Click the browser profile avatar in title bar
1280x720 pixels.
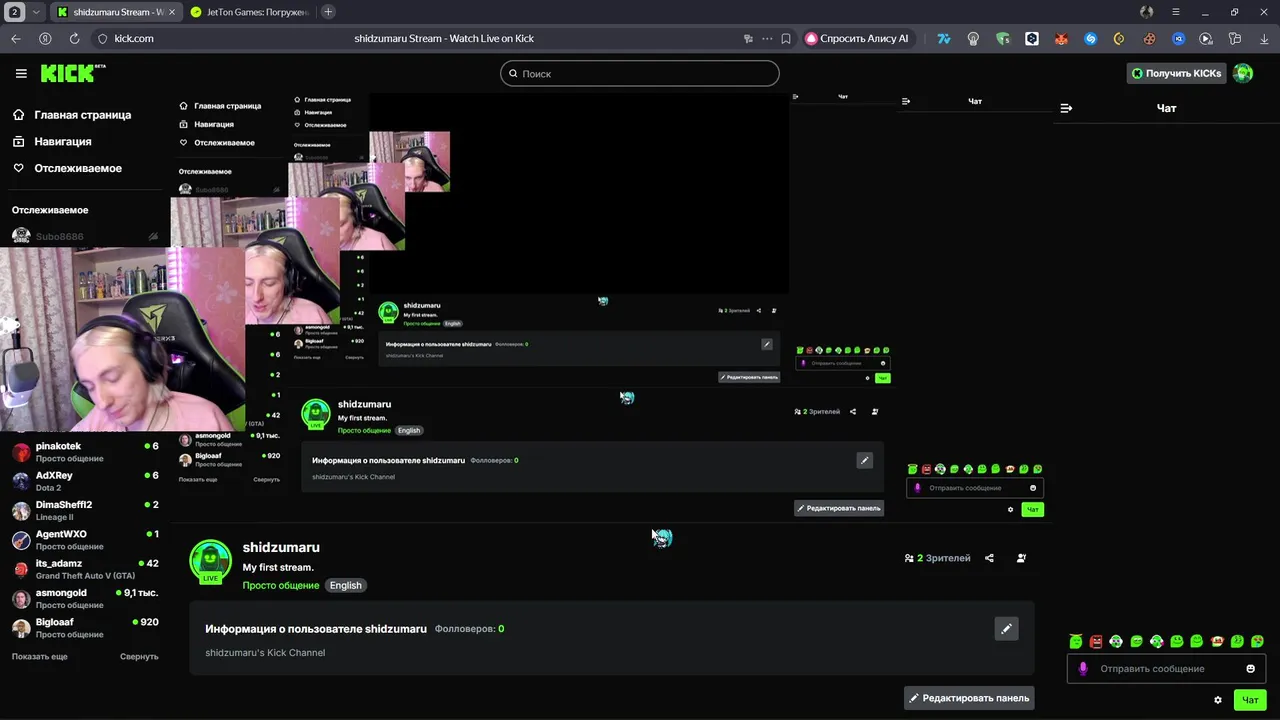pos(1147,12)
